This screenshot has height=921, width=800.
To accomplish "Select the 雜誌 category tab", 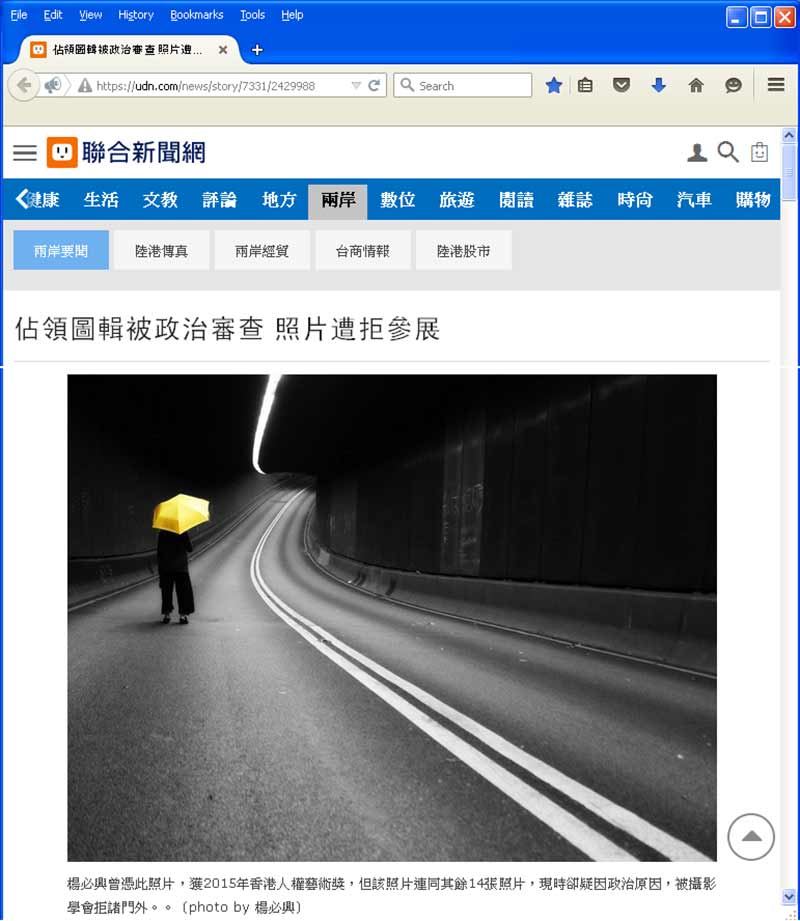I will point(575,200).
